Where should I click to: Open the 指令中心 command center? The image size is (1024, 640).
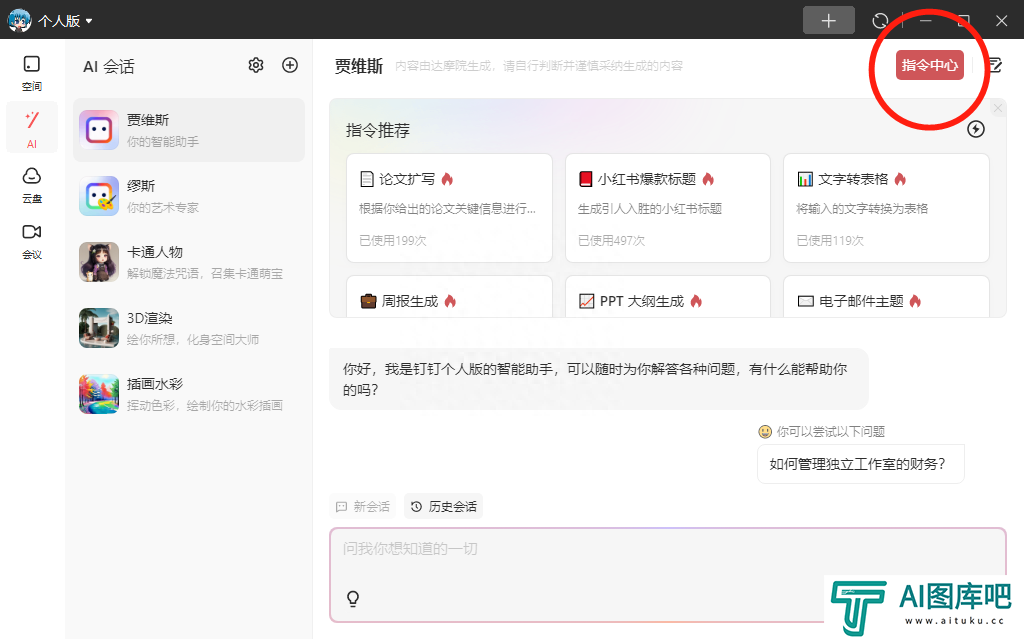pyautogui.click(x=929, y=65)
